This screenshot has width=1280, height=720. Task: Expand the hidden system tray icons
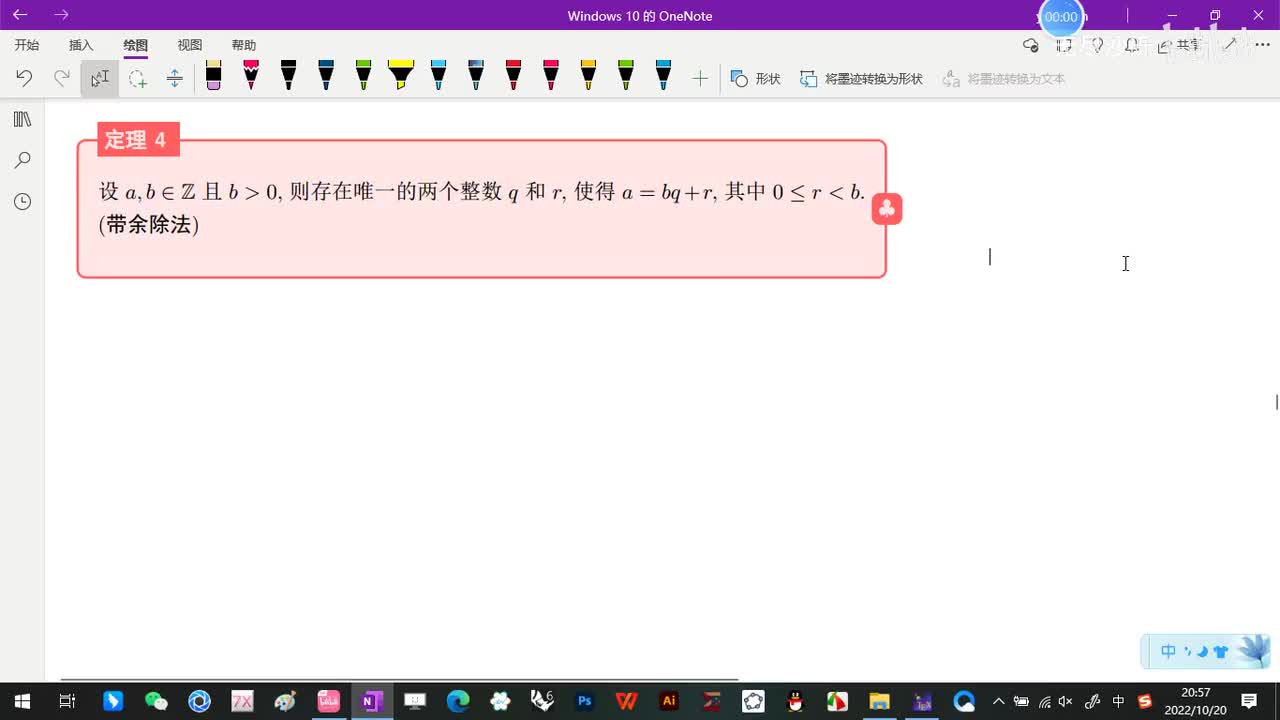998,701
